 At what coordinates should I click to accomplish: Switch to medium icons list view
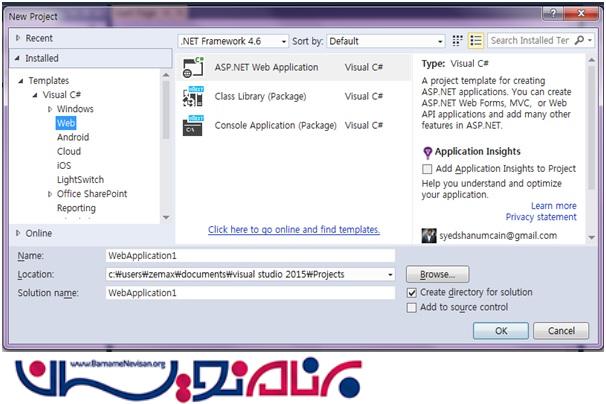pyautogui.click(x=476, y=41)
